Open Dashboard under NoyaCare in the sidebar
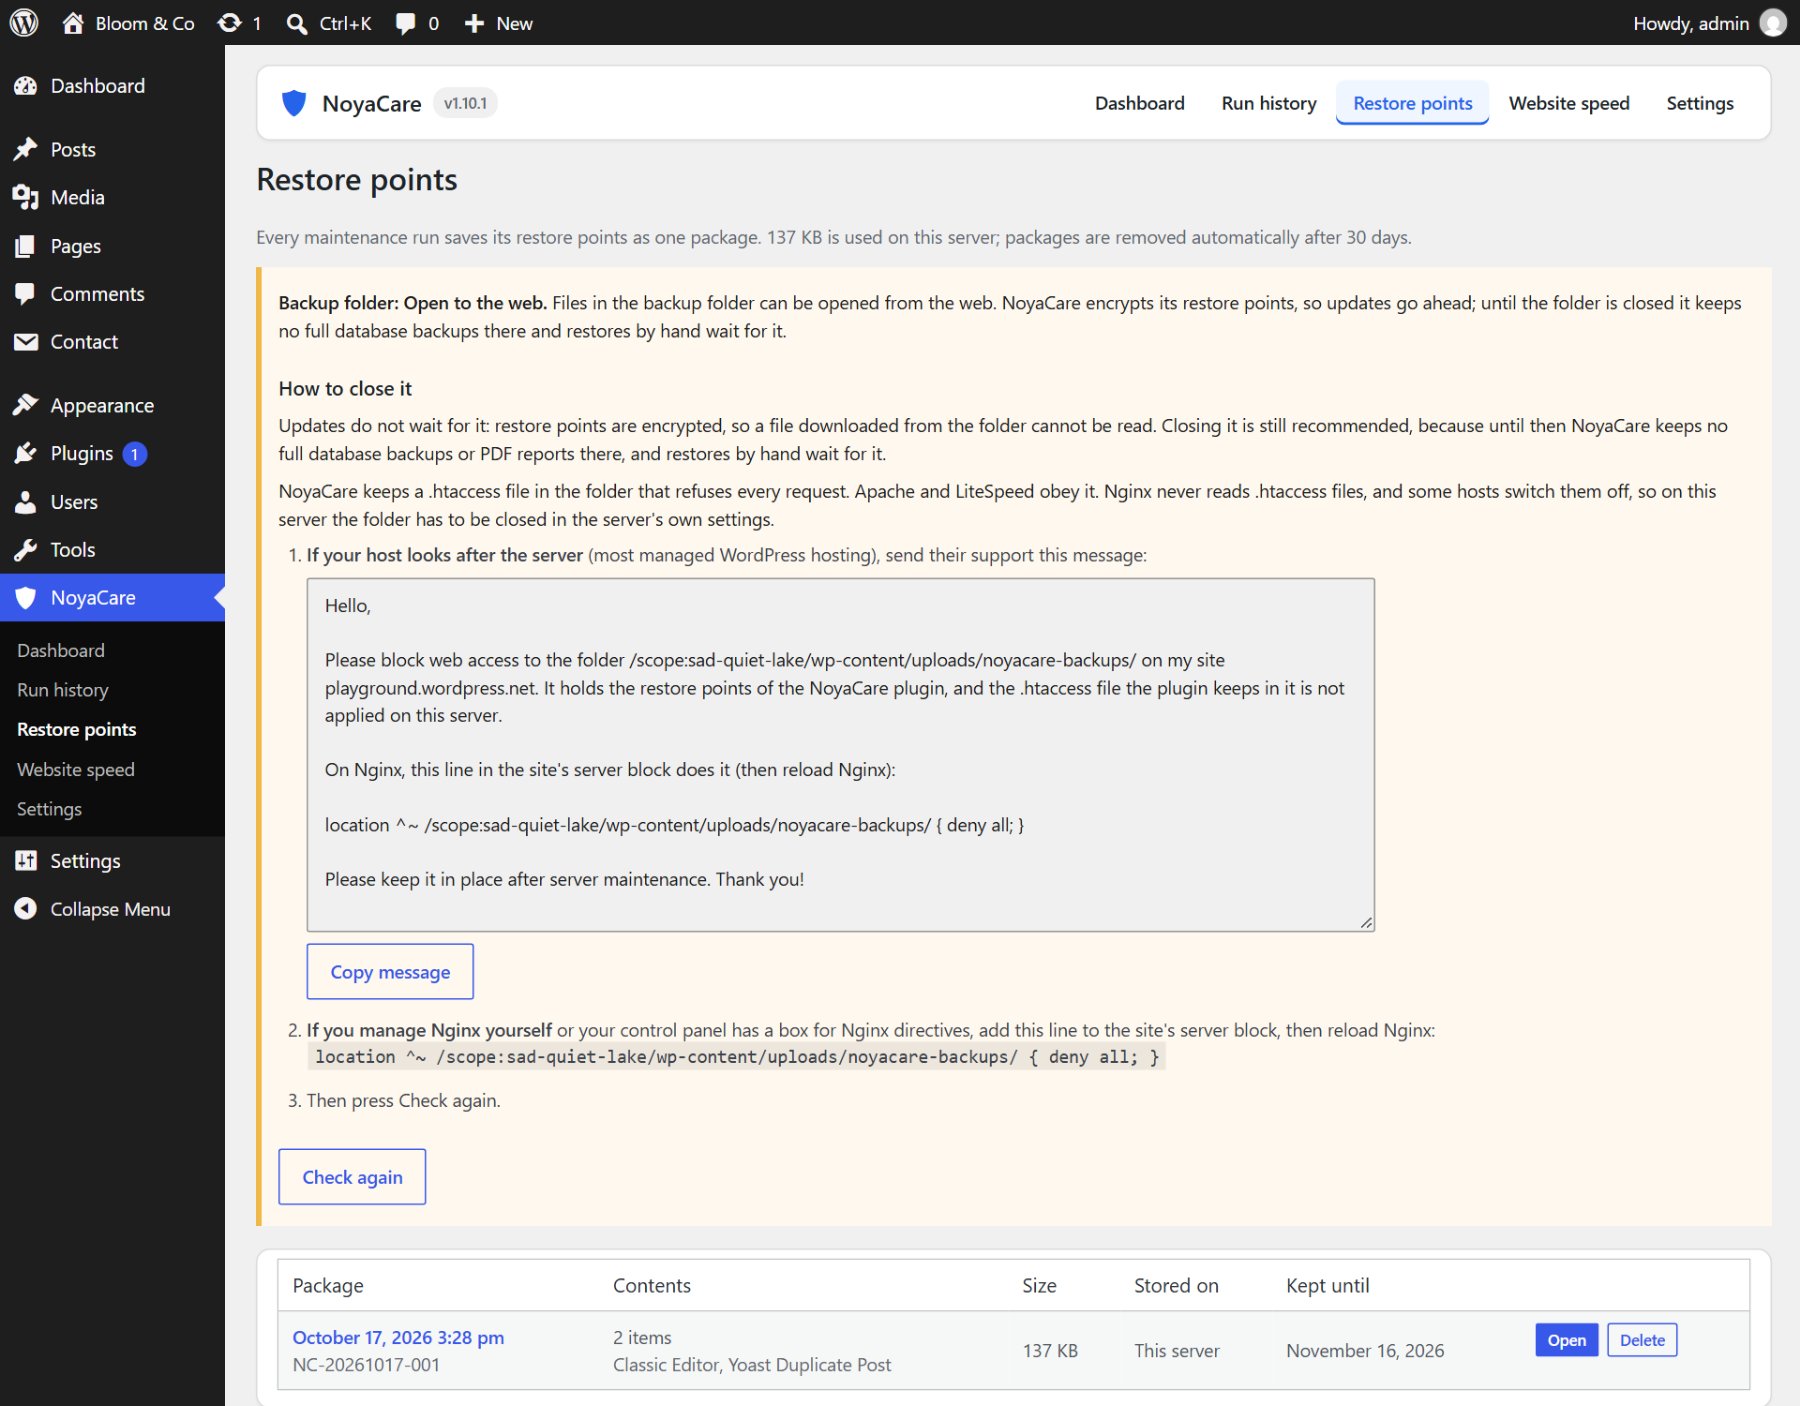 pos(61,650)
